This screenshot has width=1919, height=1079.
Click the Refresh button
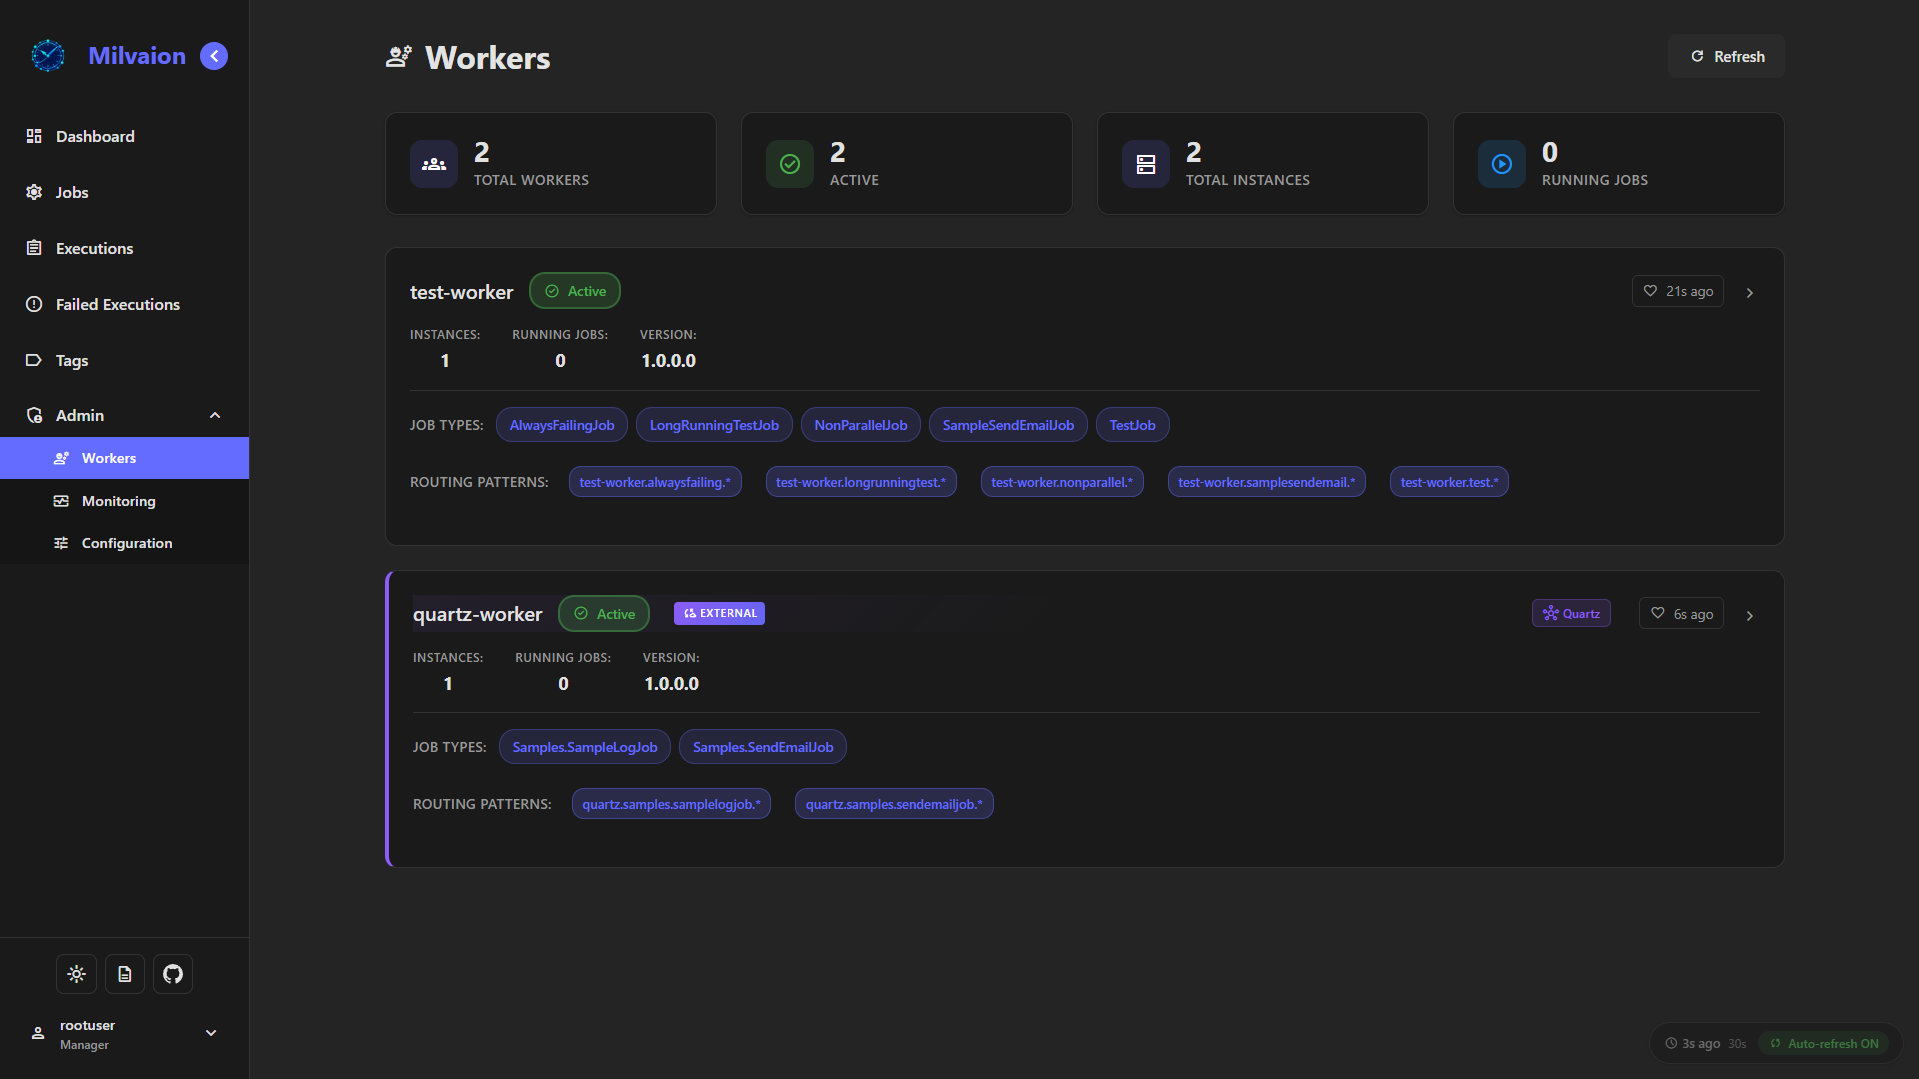[x=1726, y=56]
